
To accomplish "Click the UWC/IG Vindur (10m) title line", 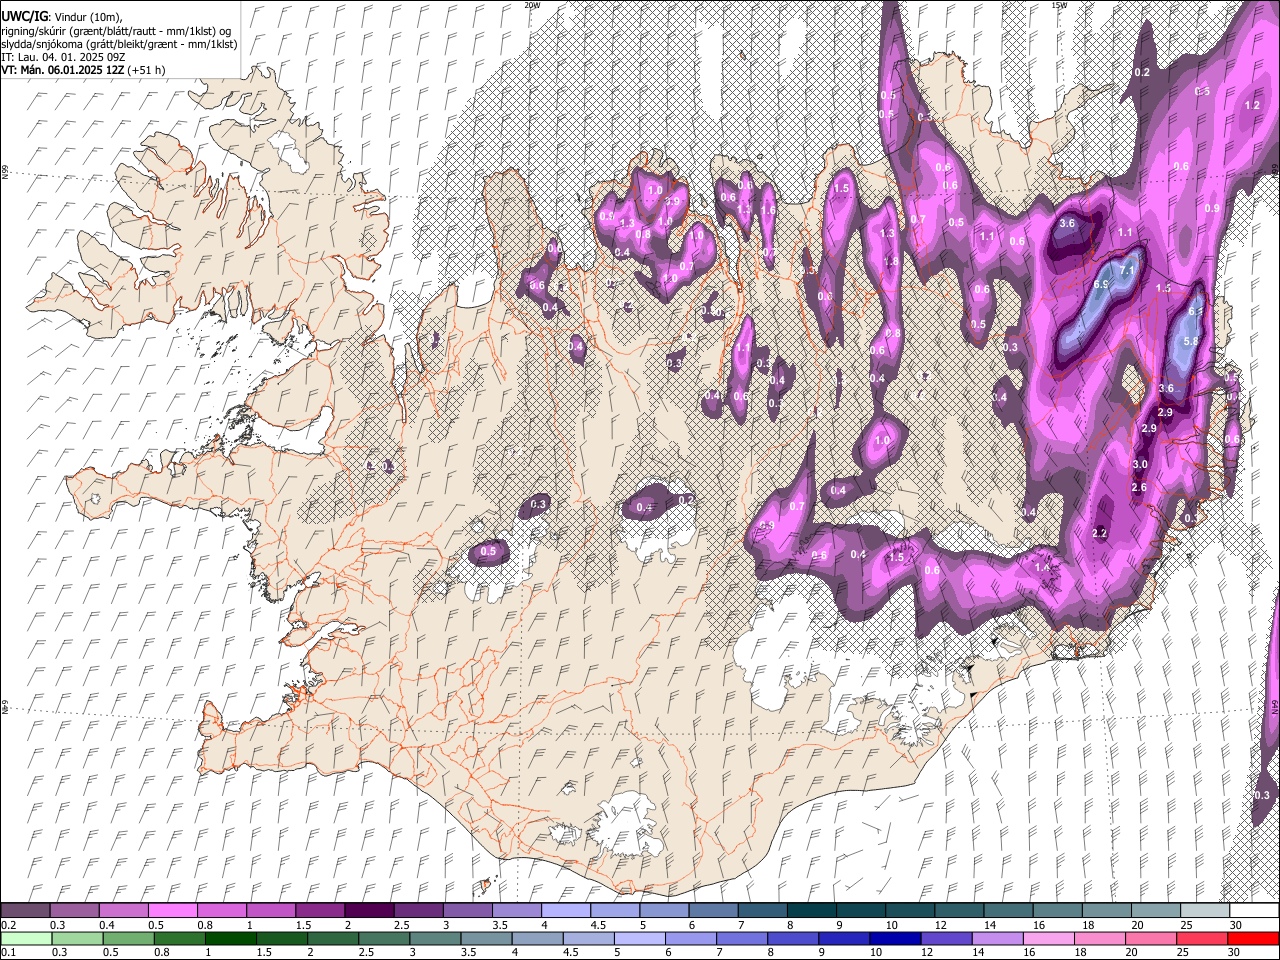I will coord(63,17).
